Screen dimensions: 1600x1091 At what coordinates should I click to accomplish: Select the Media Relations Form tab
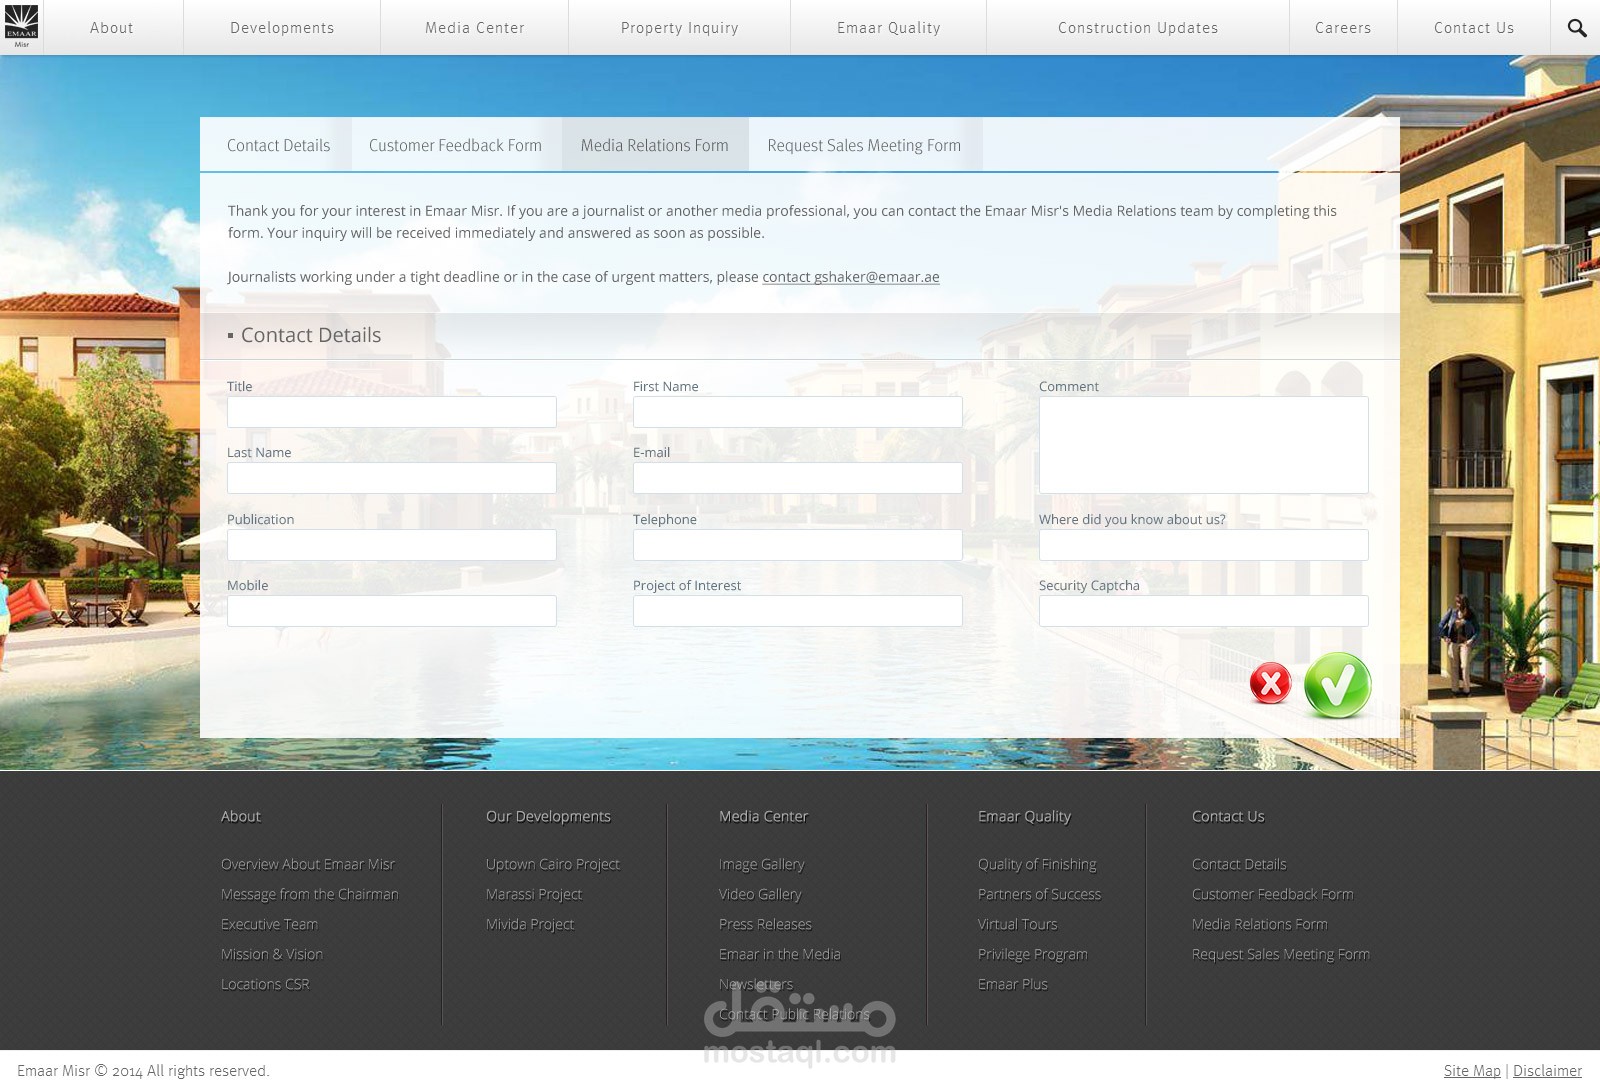click(655, 145)
